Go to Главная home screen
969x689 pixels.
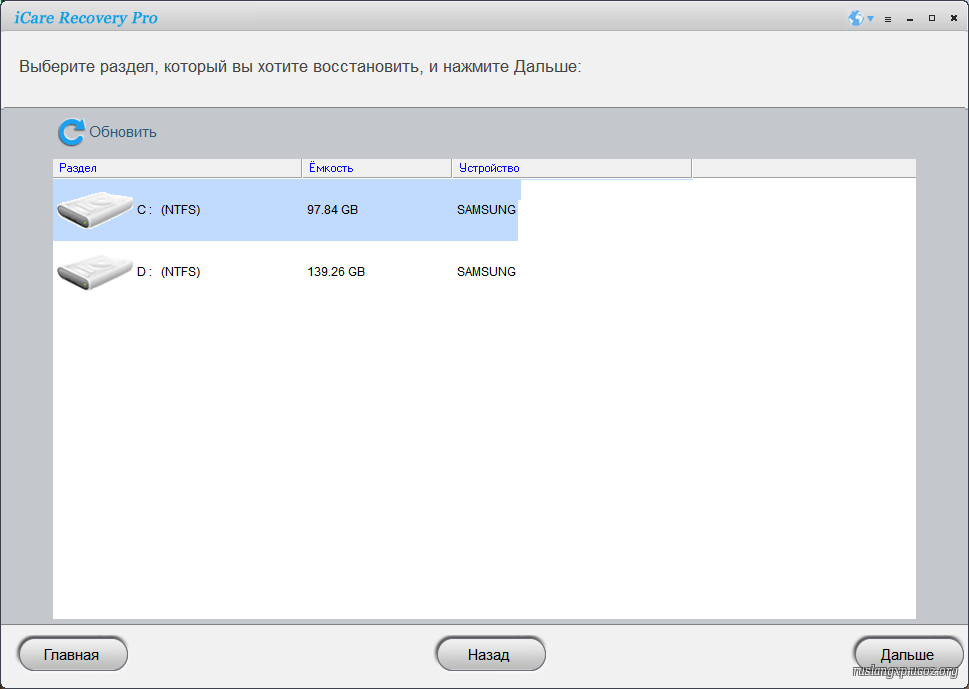click(x=72, y=655)
